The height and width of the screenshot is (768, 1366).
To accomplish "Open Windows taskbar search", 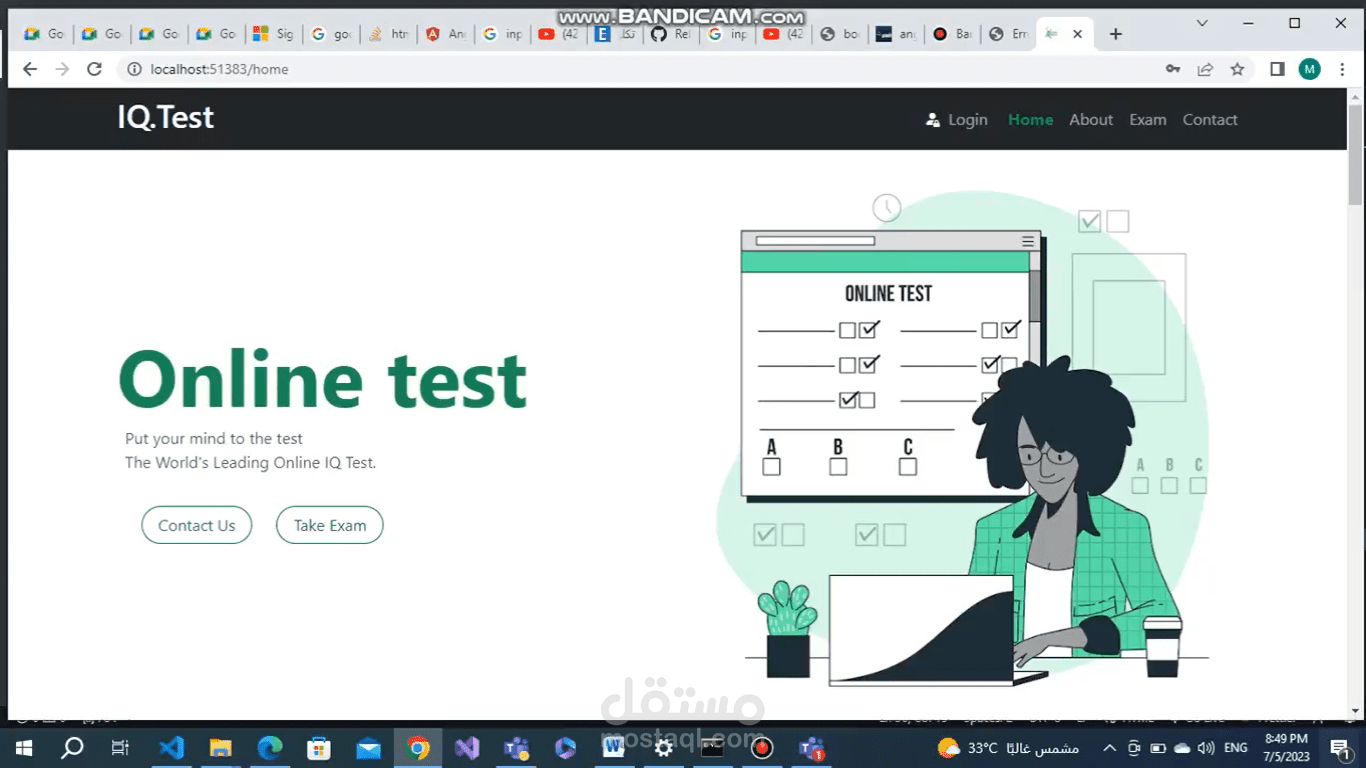I will [72, 747].
